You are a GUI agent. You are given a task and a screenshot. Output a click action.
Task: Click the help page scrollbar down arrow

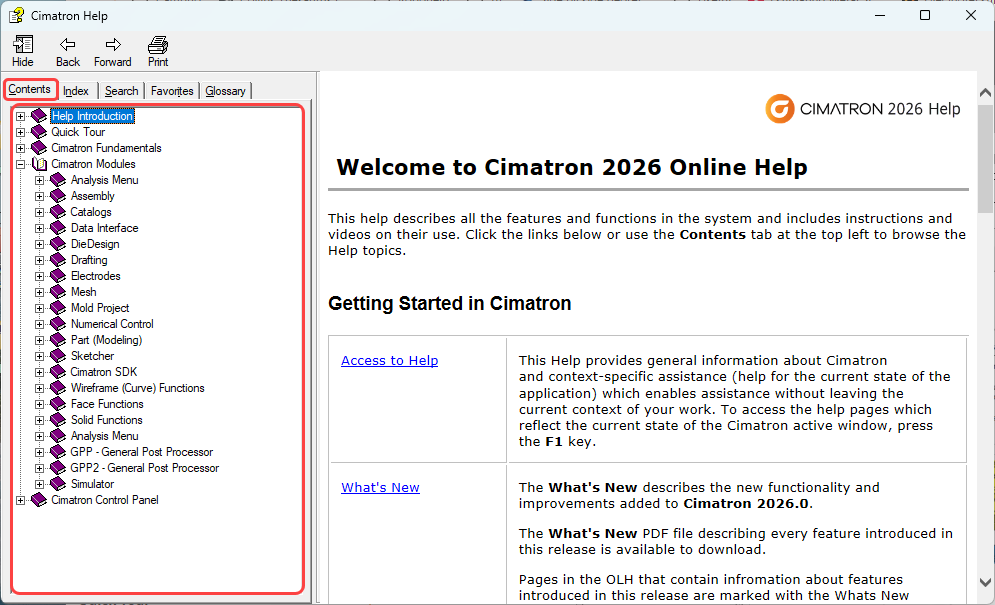pos(985,582)
